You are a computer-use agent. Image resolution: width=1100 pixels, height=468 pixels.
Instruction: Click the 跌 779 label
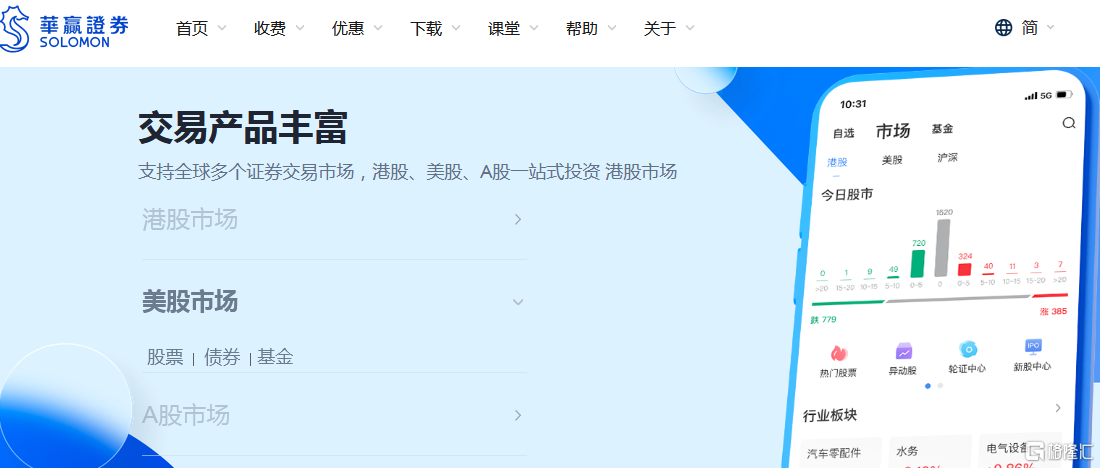tap(823, 320)
